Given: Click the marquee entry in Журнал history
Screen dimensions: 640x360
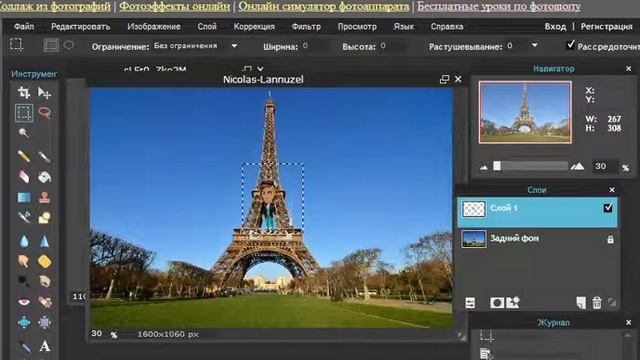Looking at the screenshot, I should point(486,336).
